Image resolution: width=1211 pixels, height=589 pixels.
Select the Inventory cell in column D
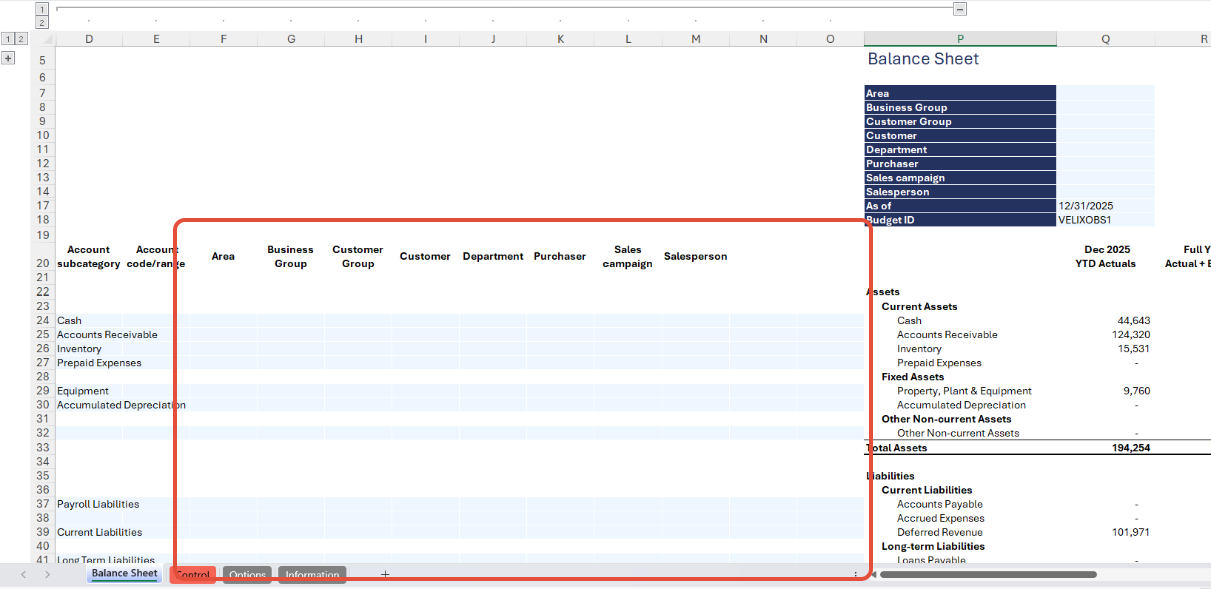(x=89, y=349)
